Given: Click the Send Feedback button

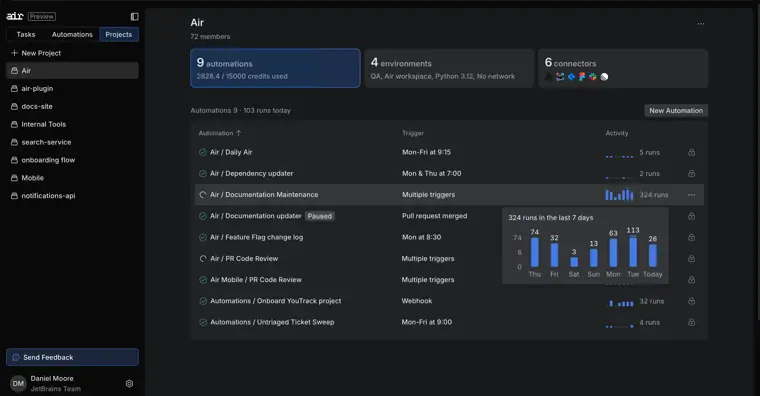Looking at the screenshot, I should [72, 357].
